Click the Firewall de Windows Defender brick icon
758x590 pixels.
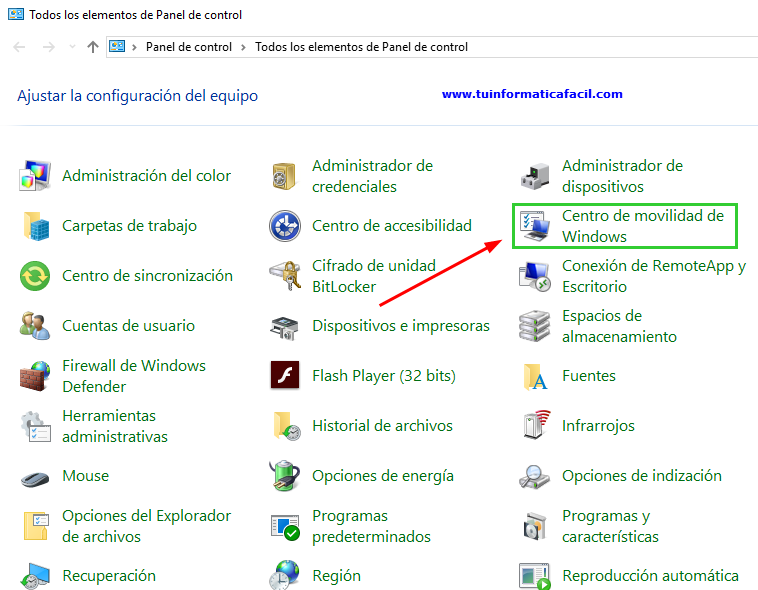(x=35, y=376)
